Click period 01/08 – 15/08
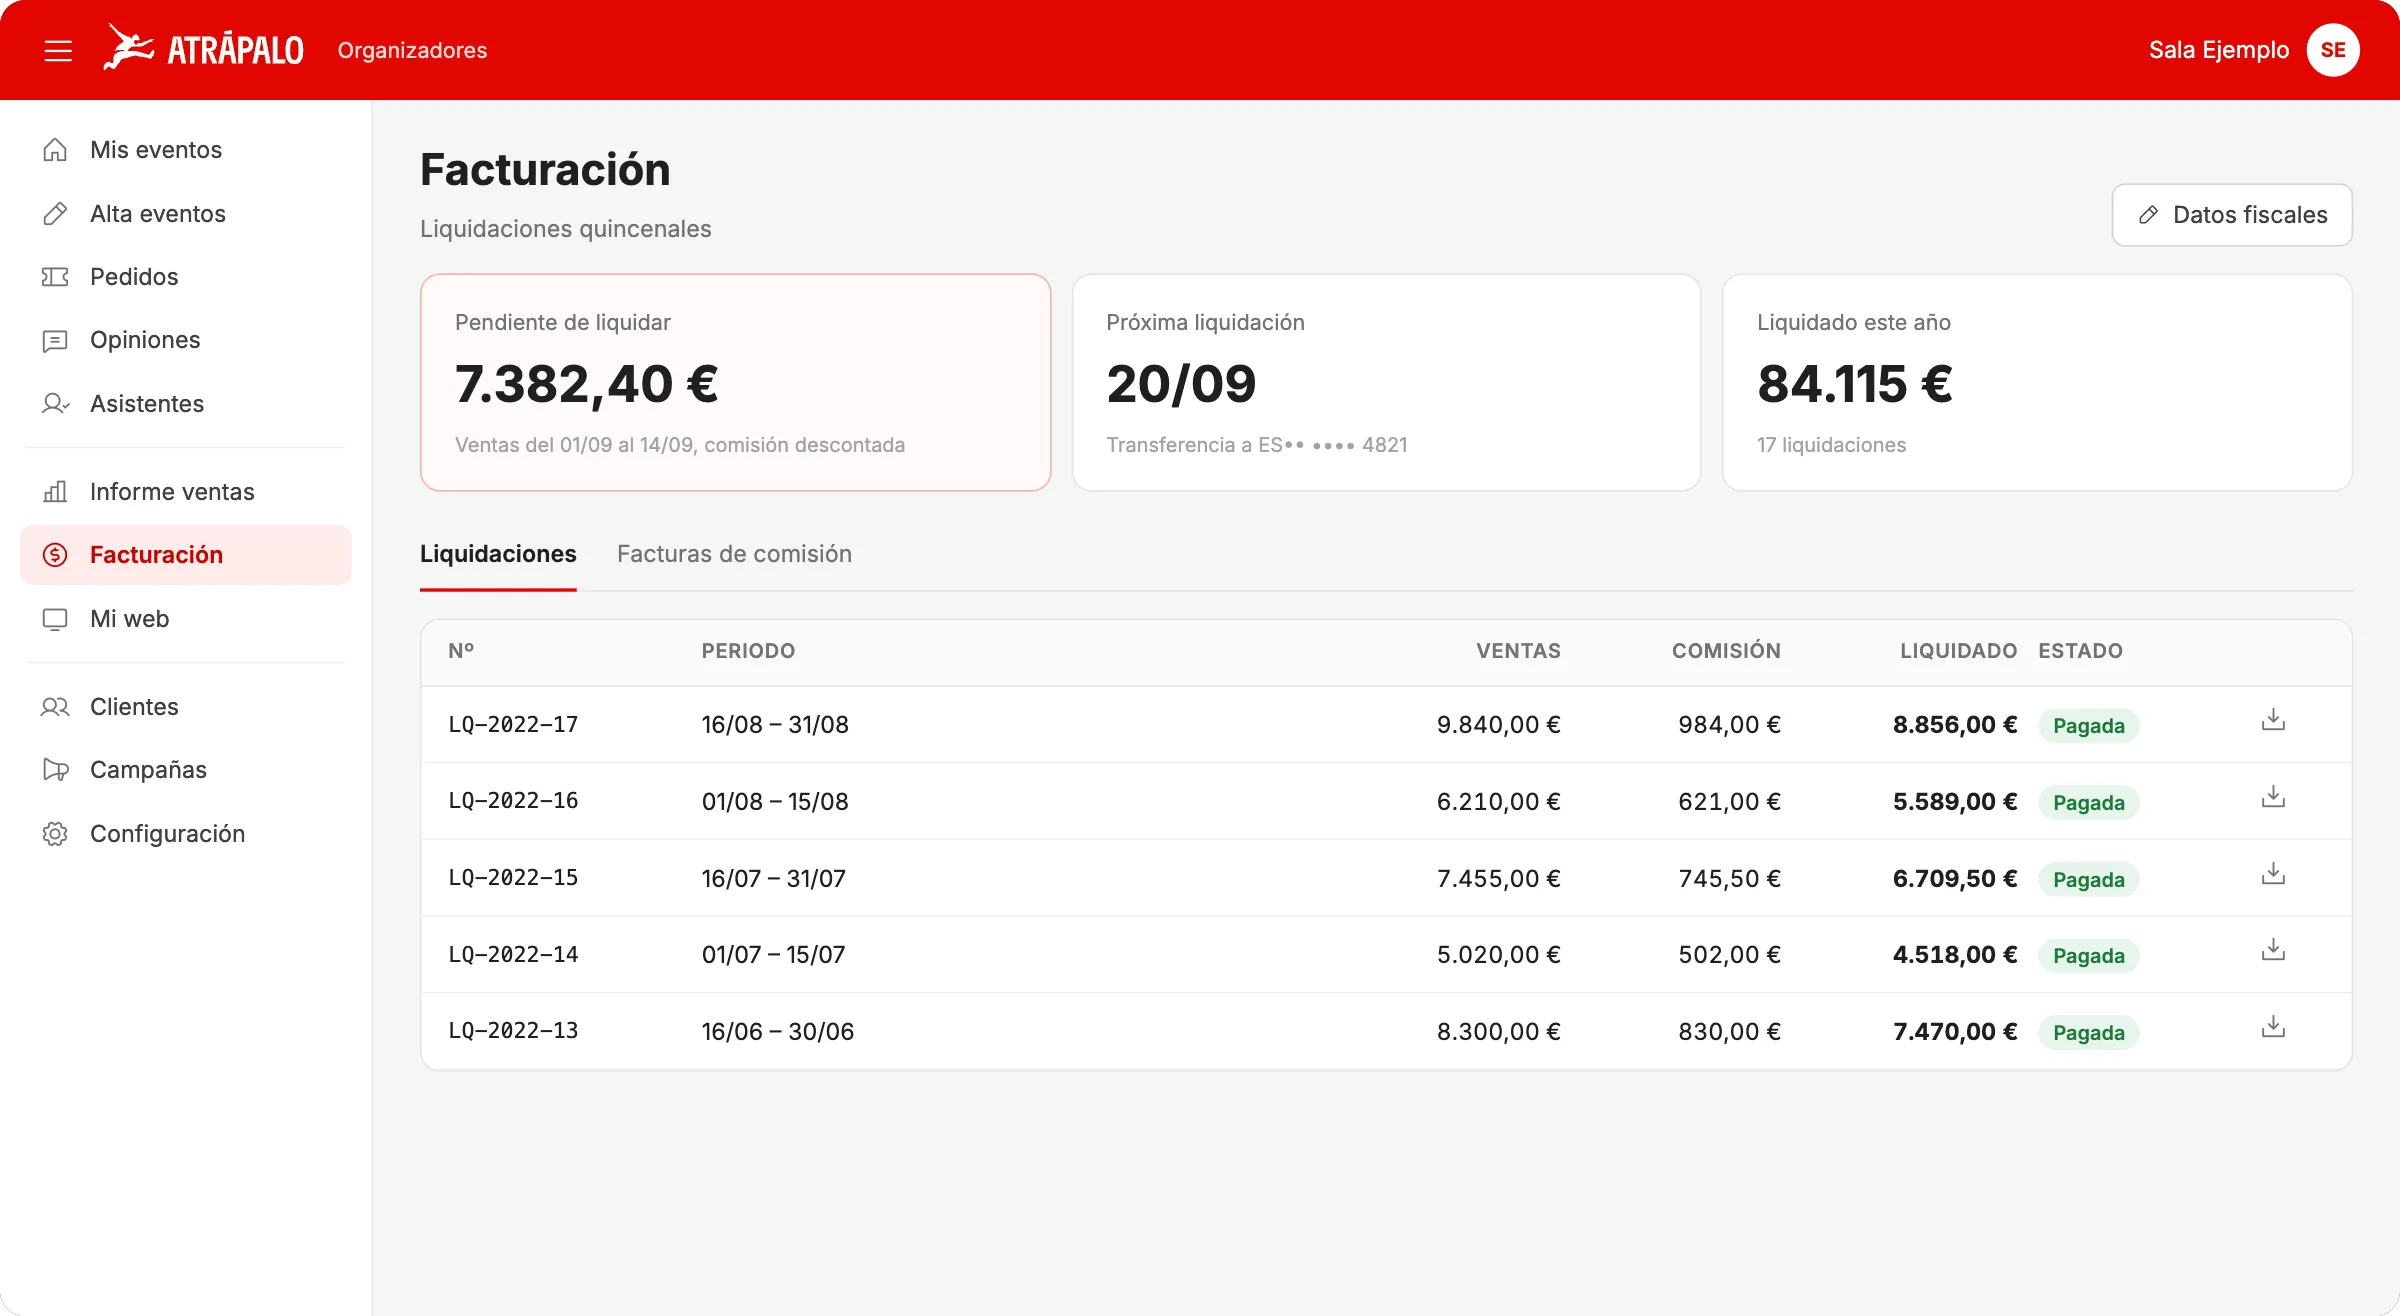The width and height of the screenshot is (2400, 1316). (775, 802)
